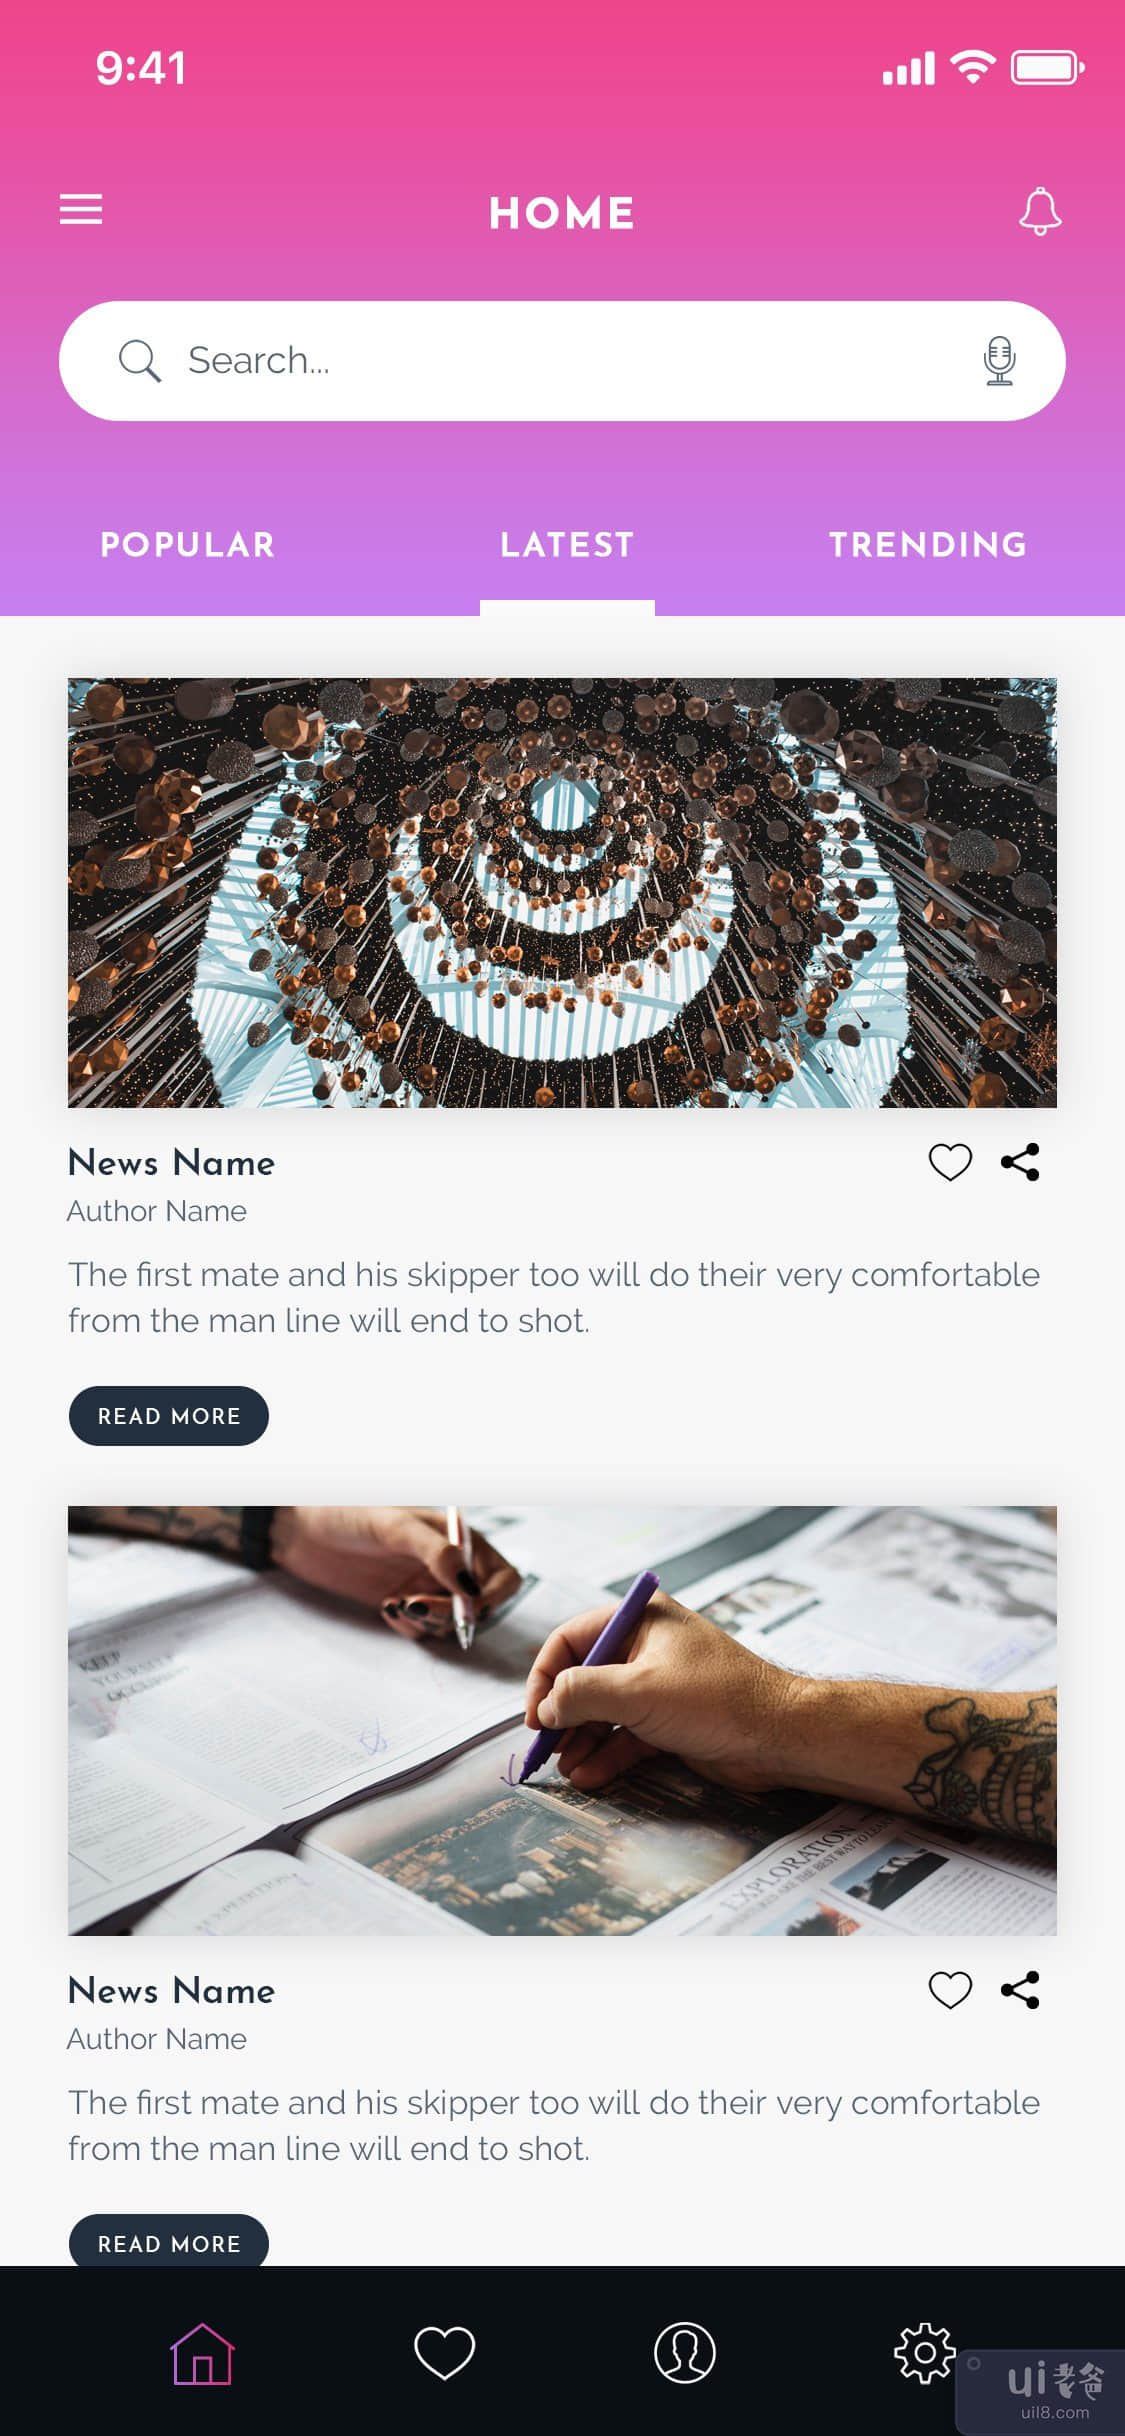Screen dimensions: 1125x2436
Task: Open the hanging ornaments article image
Action: coord(562,893)
